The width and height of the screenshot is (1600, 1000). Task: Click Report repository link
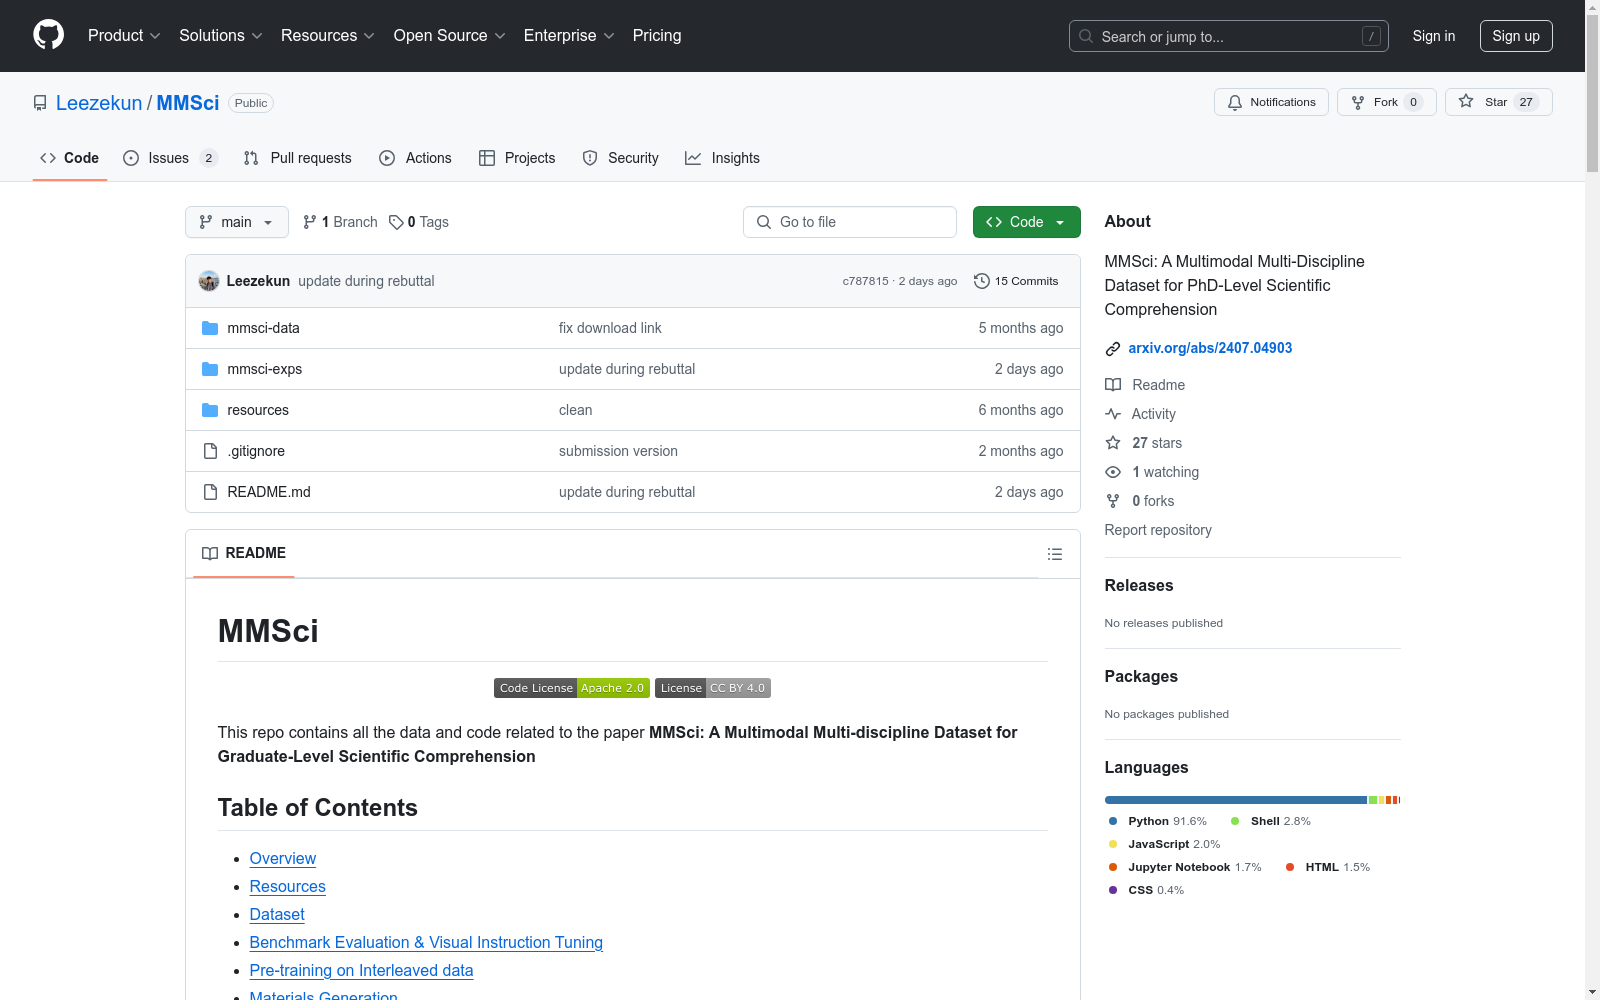coord(1158,530)
